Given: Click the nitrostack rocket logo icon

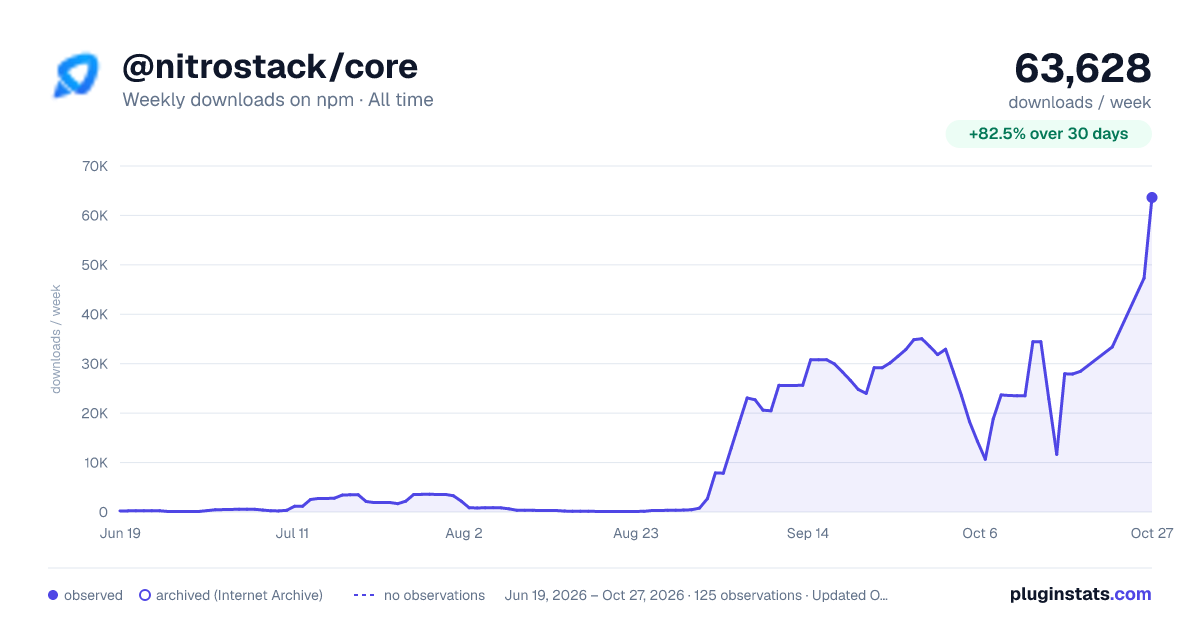Looking at the screenshot, I should (x=76, y=76).
